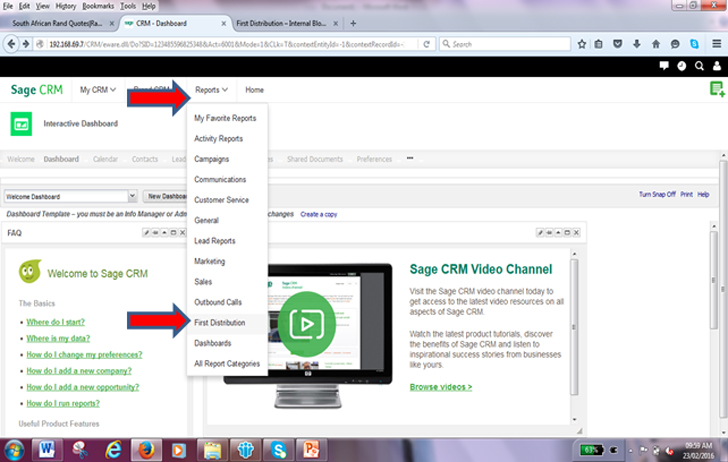The height and width of the screenshot is (462, 728).
Task: Click the Home menu item
Action: click(x=254, y=90)
